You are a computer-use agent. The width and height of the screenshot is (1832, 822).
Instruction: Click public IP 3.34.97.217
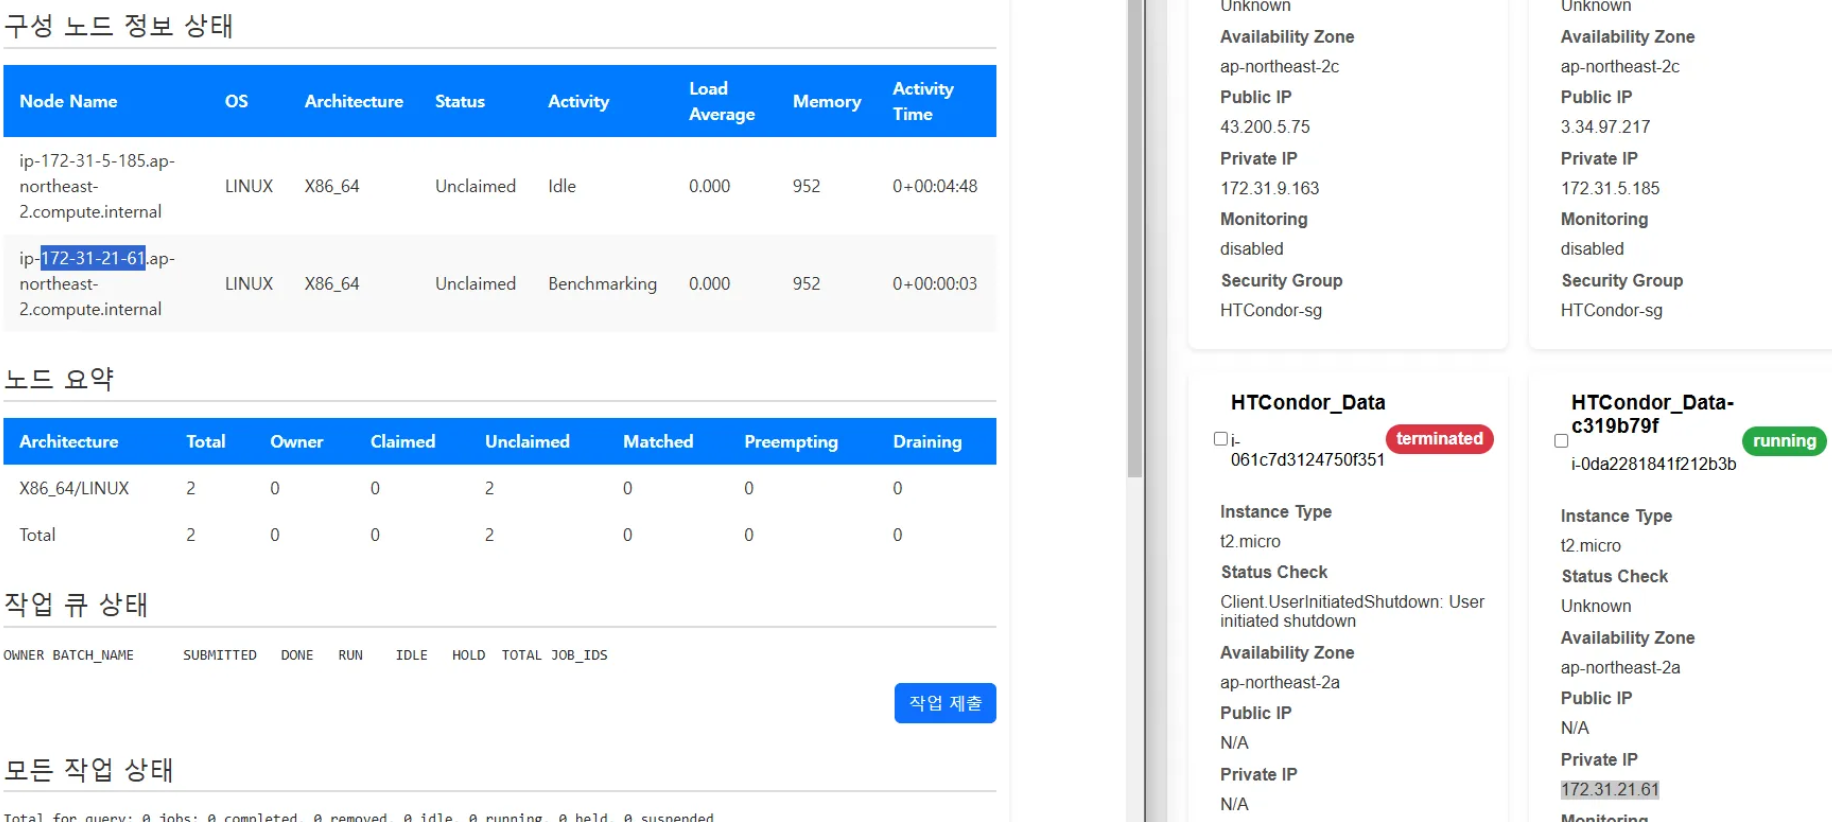[x=1605, y=127]
